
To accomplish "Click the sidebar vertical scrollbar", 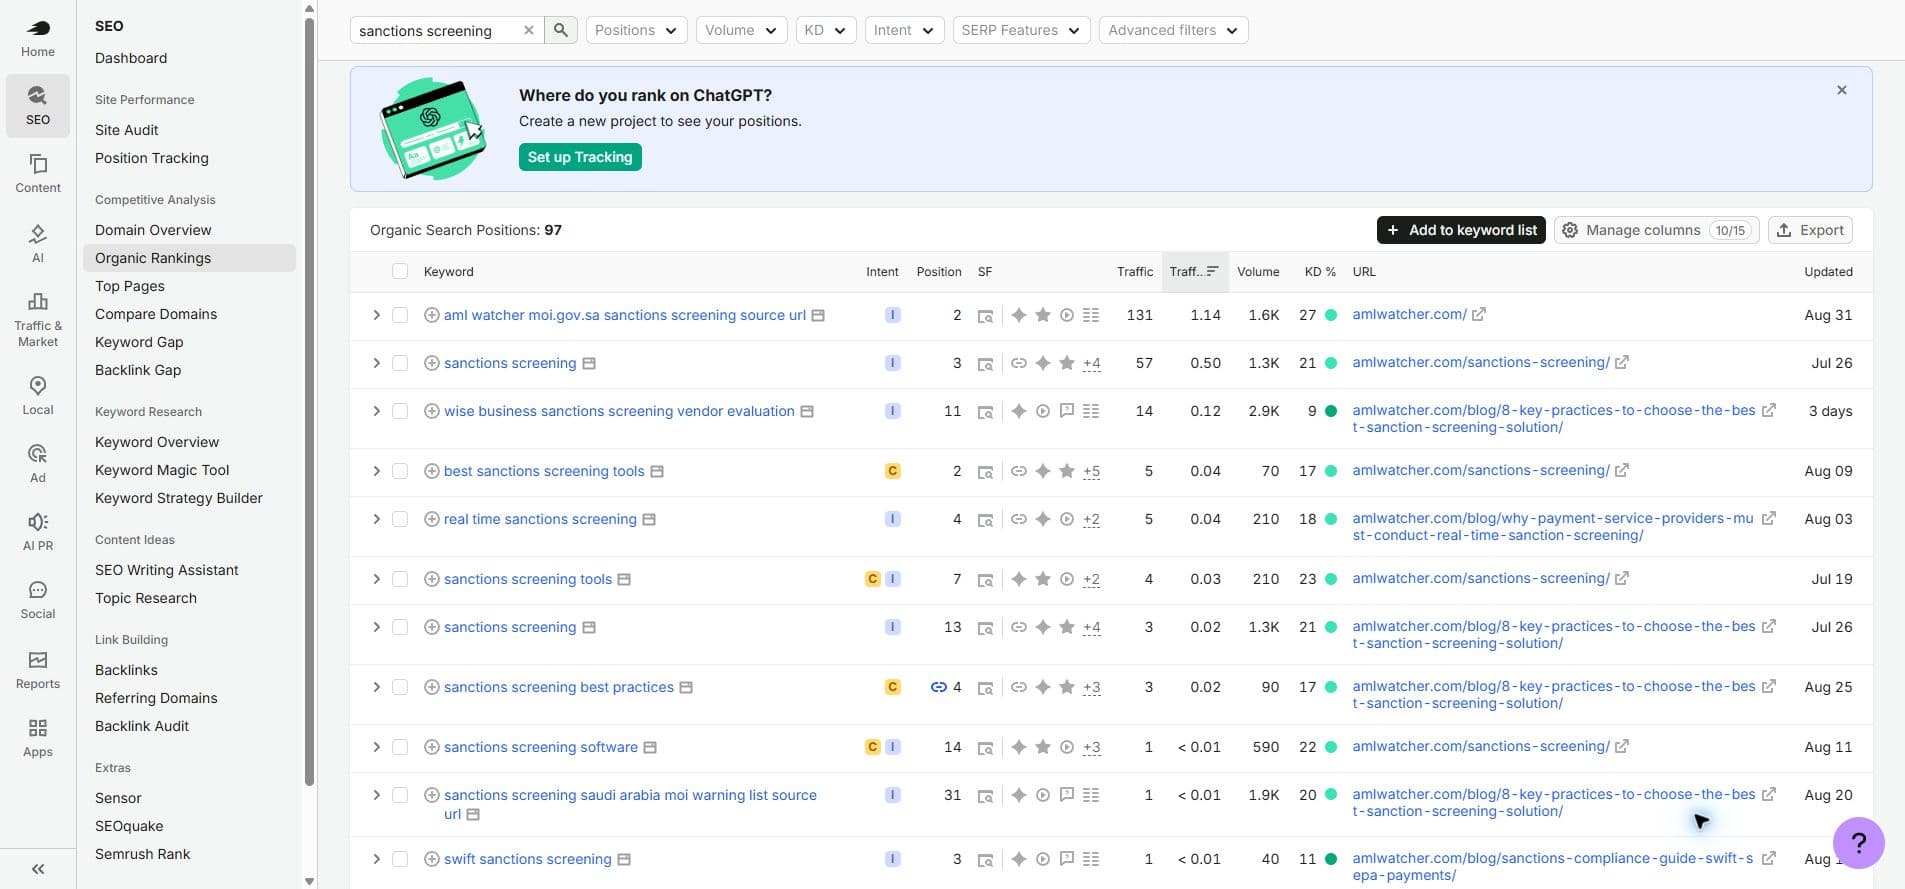I will [x=309, y=400].
